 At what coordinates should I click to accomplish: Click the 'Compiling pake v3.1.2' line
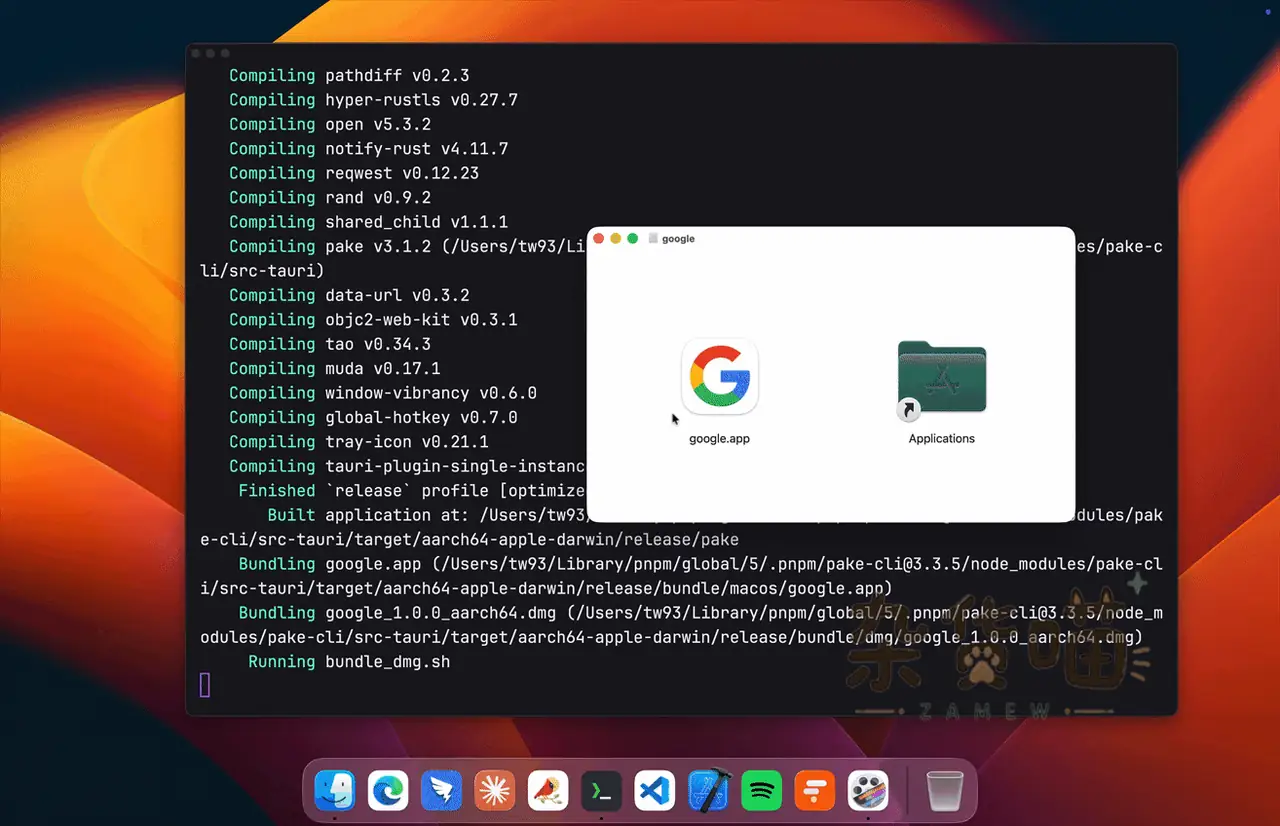pyautogui.click(x=407, y=247)
